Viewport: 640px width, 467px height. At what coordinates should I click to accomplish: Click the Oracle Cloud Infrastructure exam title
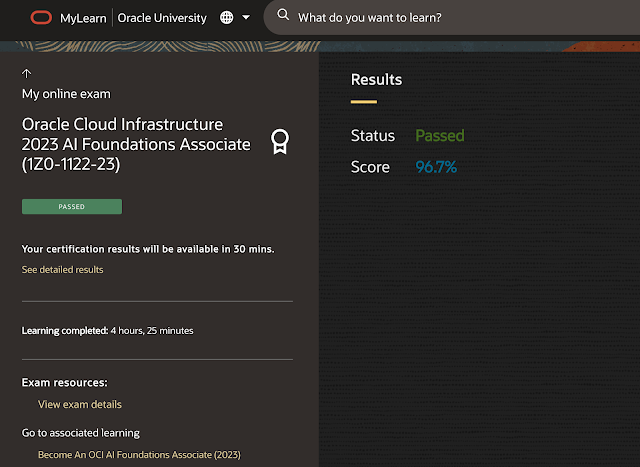(x=136, y=144)
